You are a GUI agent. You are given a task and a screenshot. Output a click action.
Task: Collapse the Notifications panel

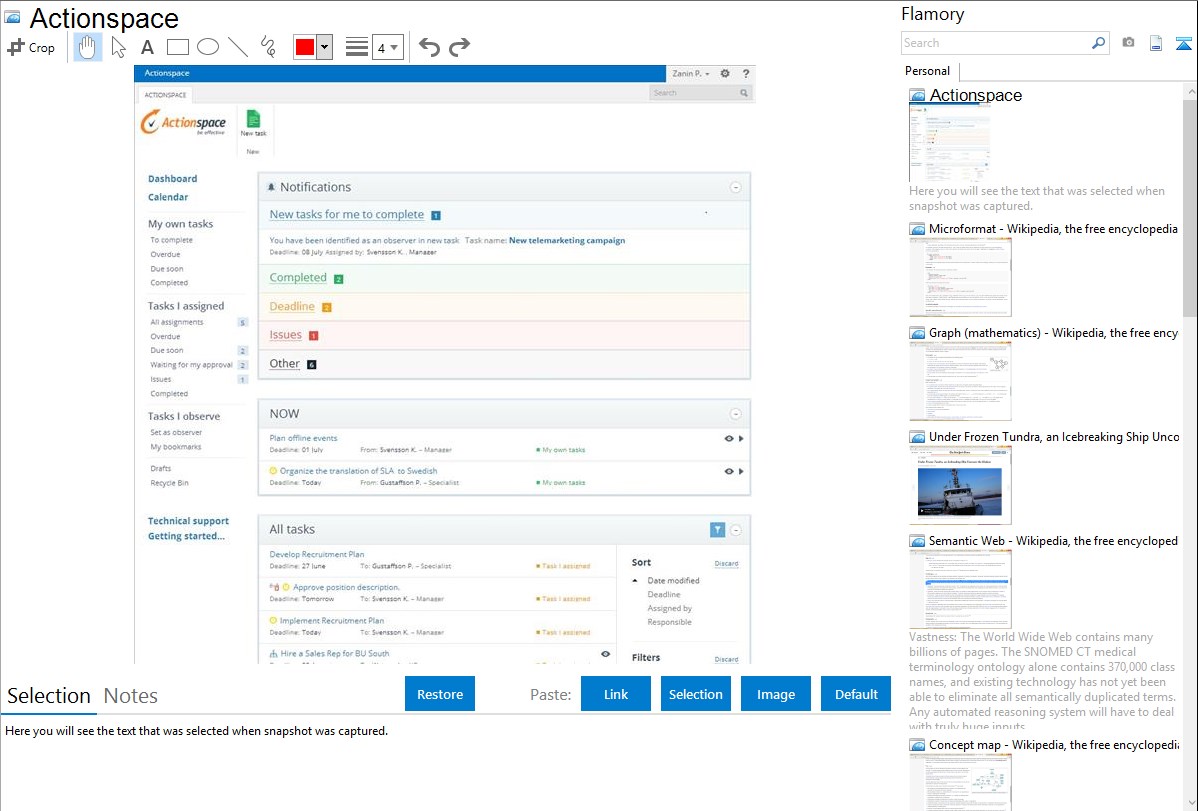(x=736, y=187)
